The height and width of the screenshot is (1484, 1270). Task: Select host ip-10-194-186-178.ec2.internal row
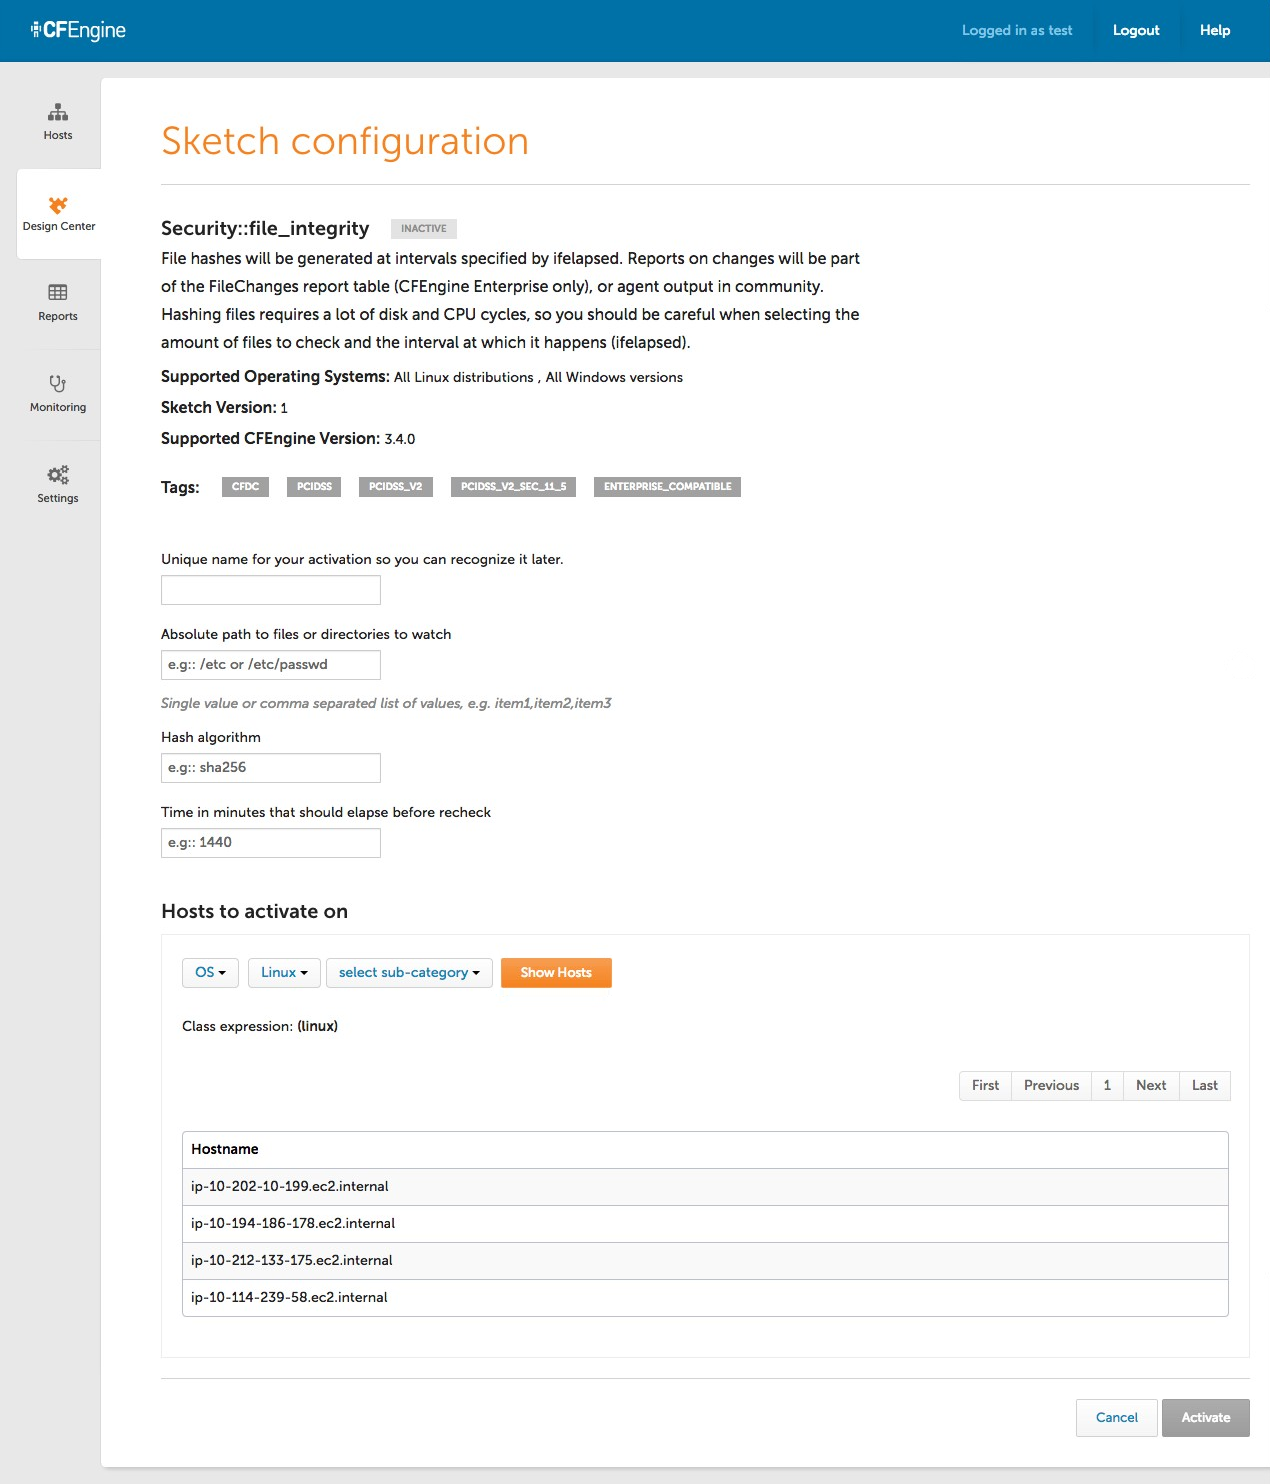(x=705, y=1224)
